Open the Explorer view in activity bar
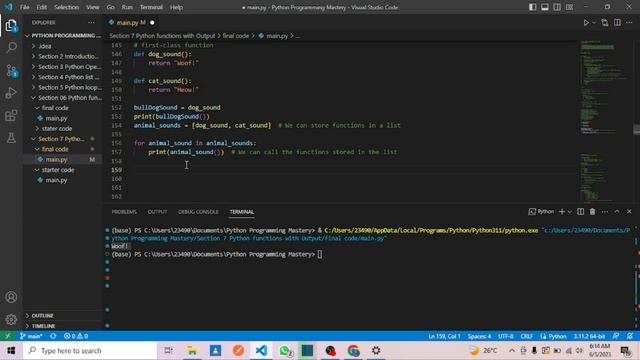640x360 pixels. click(11, 26)
